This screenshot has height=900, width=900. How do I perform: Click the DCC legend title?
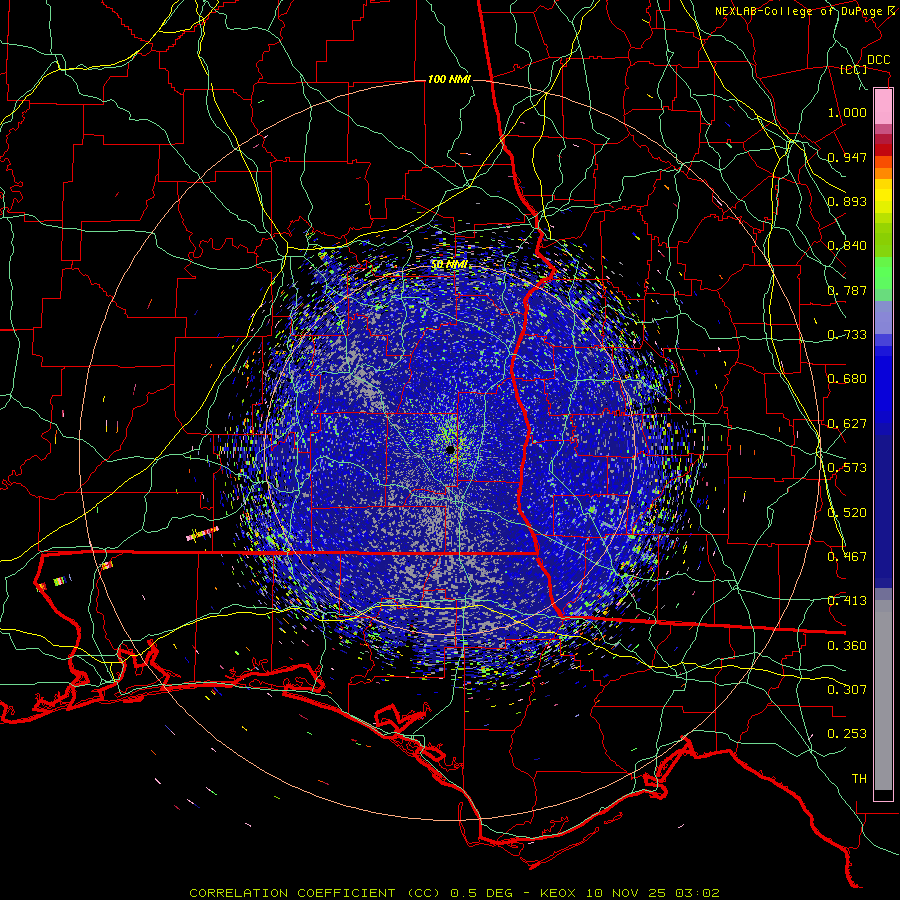pos(878,60)
